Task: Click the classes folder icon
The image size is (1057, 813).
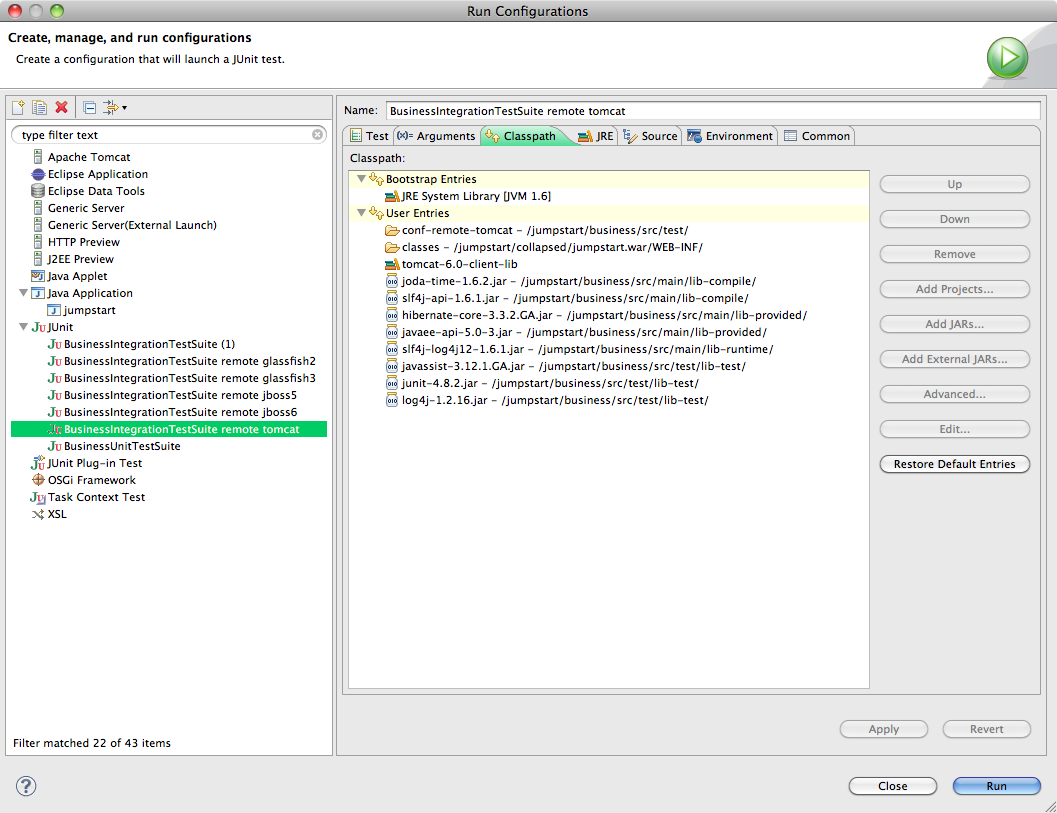Action: 392,247
